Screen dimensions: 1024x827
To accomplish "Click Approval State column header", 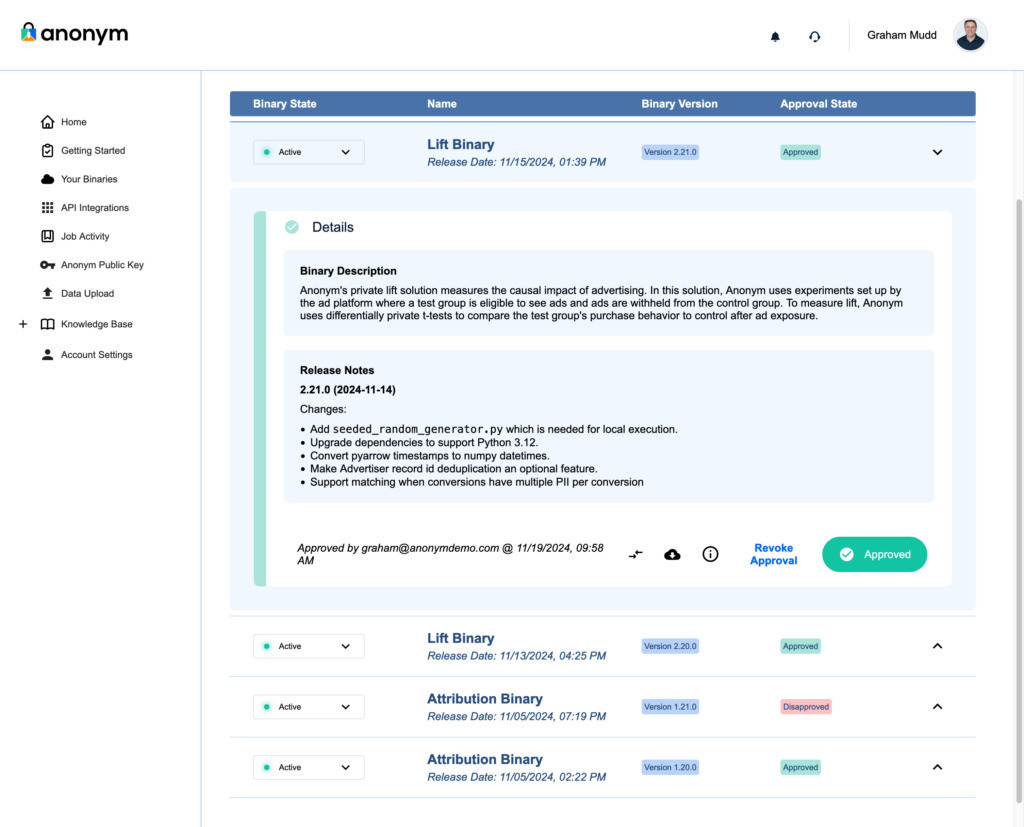I will pyautogui.click(x=818, y=104).
